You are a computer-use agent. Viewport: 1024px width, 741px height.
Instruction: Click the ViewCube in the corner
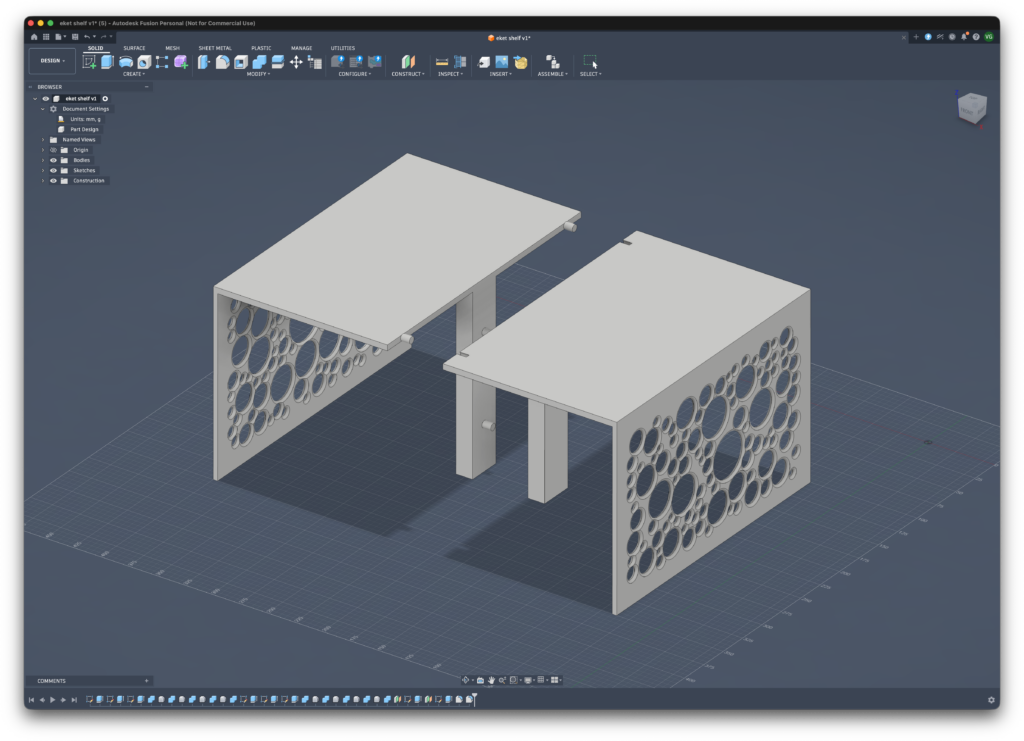click(x=972, y=107)
